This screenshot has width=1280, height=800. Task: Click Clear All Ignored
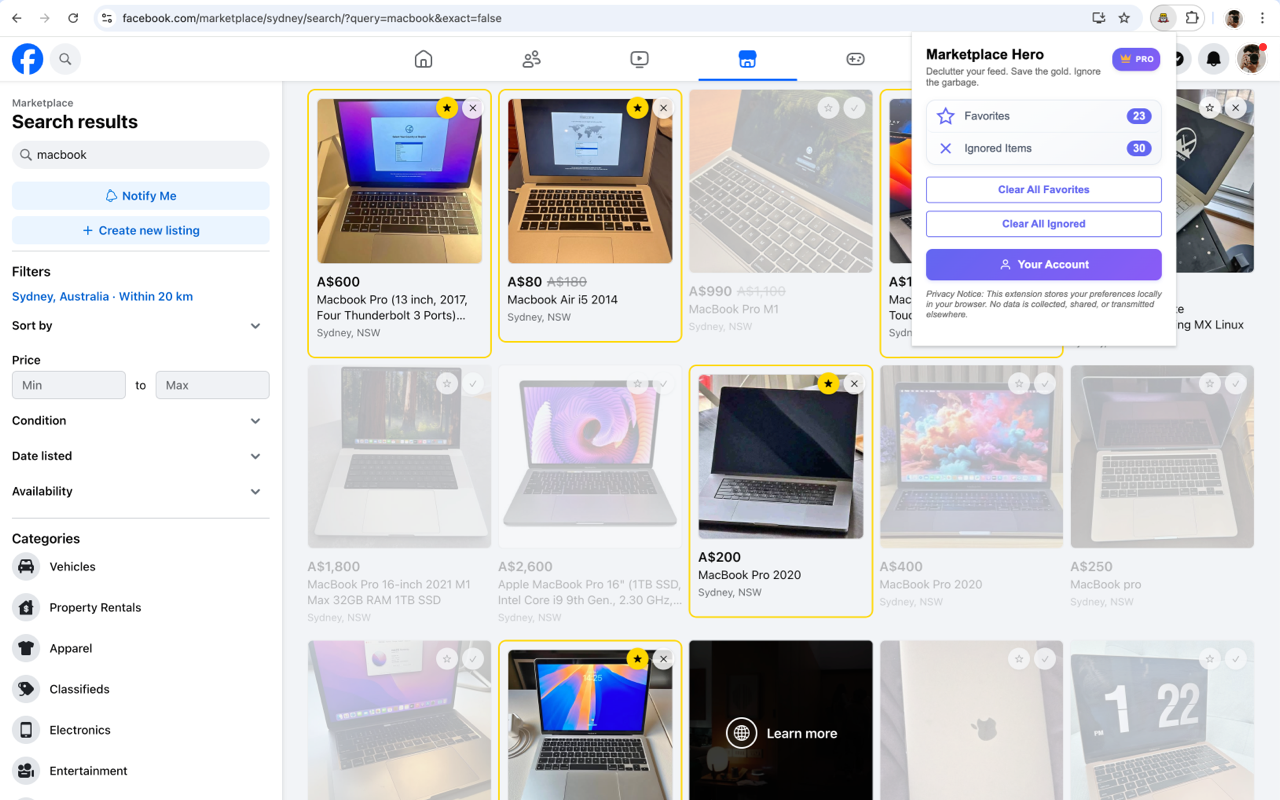tap(1043, 224)
